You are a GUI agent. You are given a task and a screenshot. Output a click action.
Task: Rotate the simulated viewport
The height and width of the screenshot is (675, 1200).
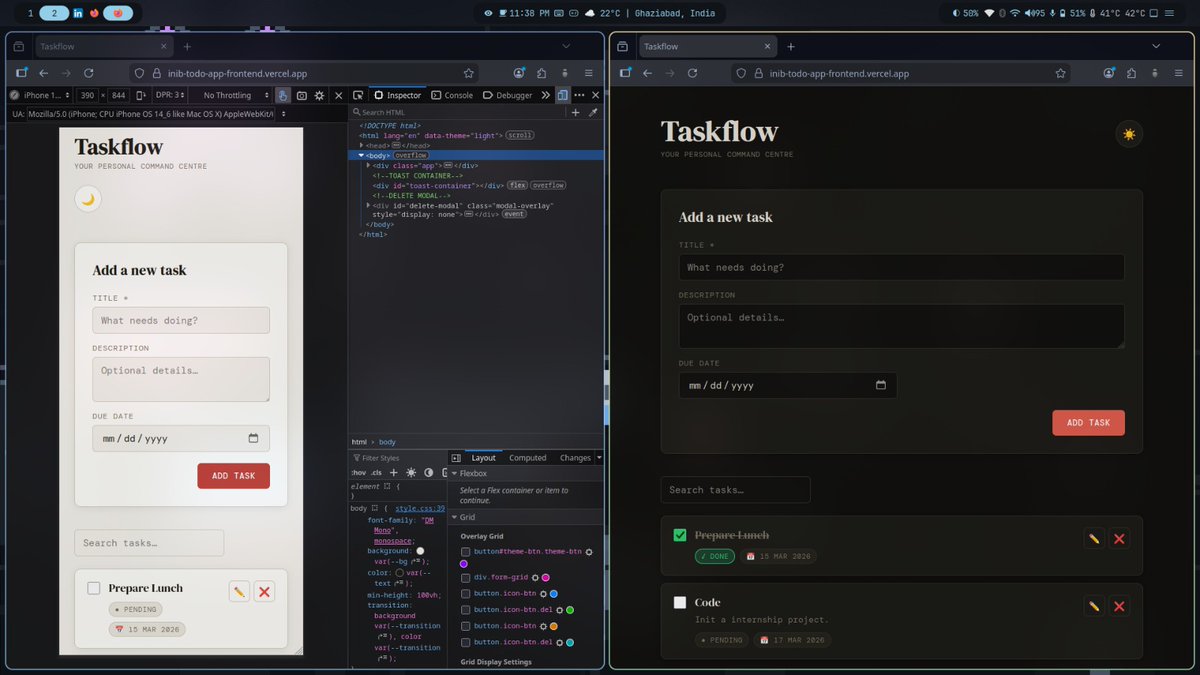pos(141,95)
